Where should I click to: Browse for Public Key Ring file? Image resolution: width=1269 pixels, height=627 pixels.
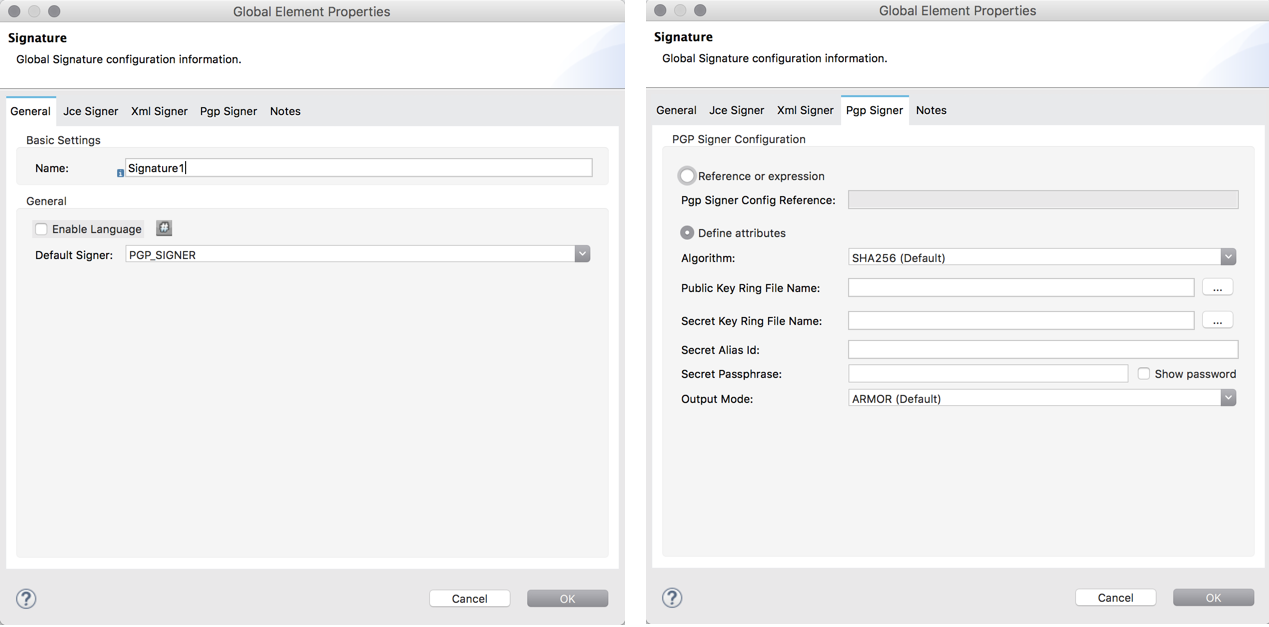1217,288
